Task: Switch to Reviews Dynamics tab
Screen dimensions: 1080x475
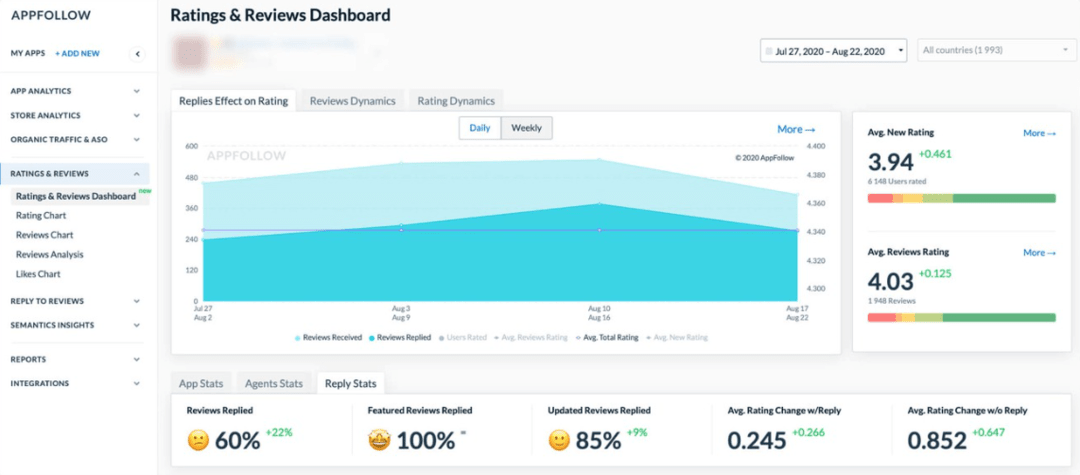Action: tap(352, 101)
